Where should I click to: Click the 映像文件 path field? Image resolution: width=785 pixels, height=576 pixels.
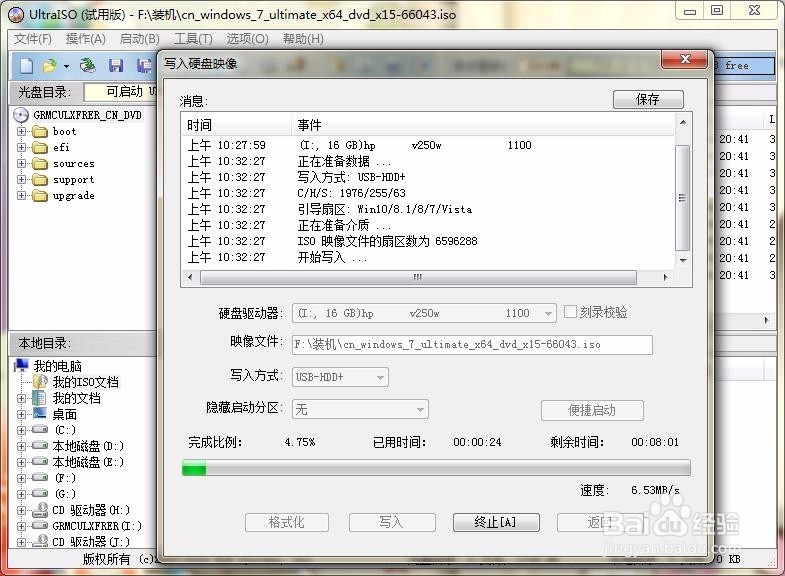[x=472, y=345]
